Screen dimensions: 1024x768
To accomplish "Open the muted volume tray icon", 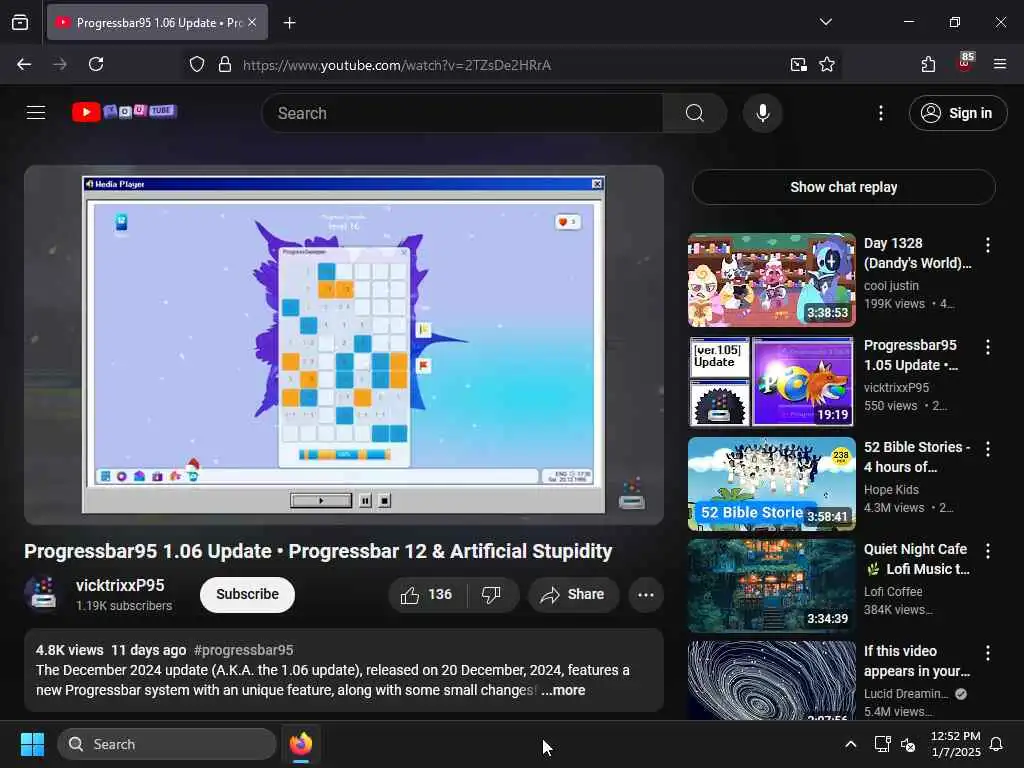I will [x=908, y=744].
